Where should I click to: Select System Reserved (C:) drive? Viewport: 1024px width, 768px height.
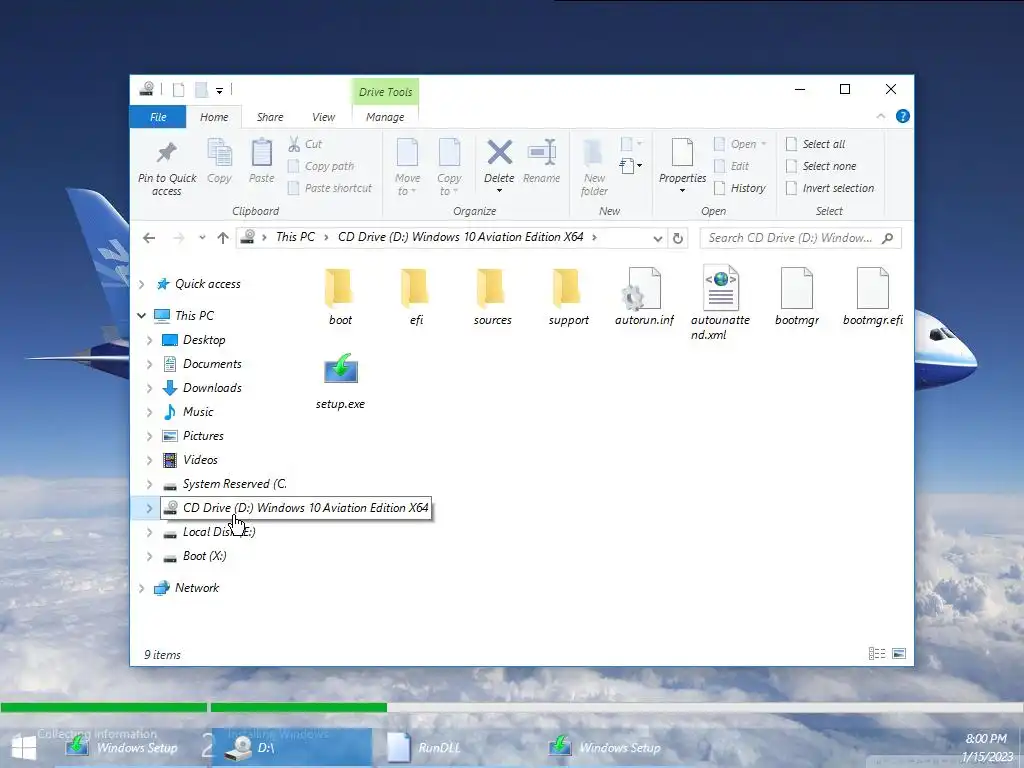click(x=234, y=485)
